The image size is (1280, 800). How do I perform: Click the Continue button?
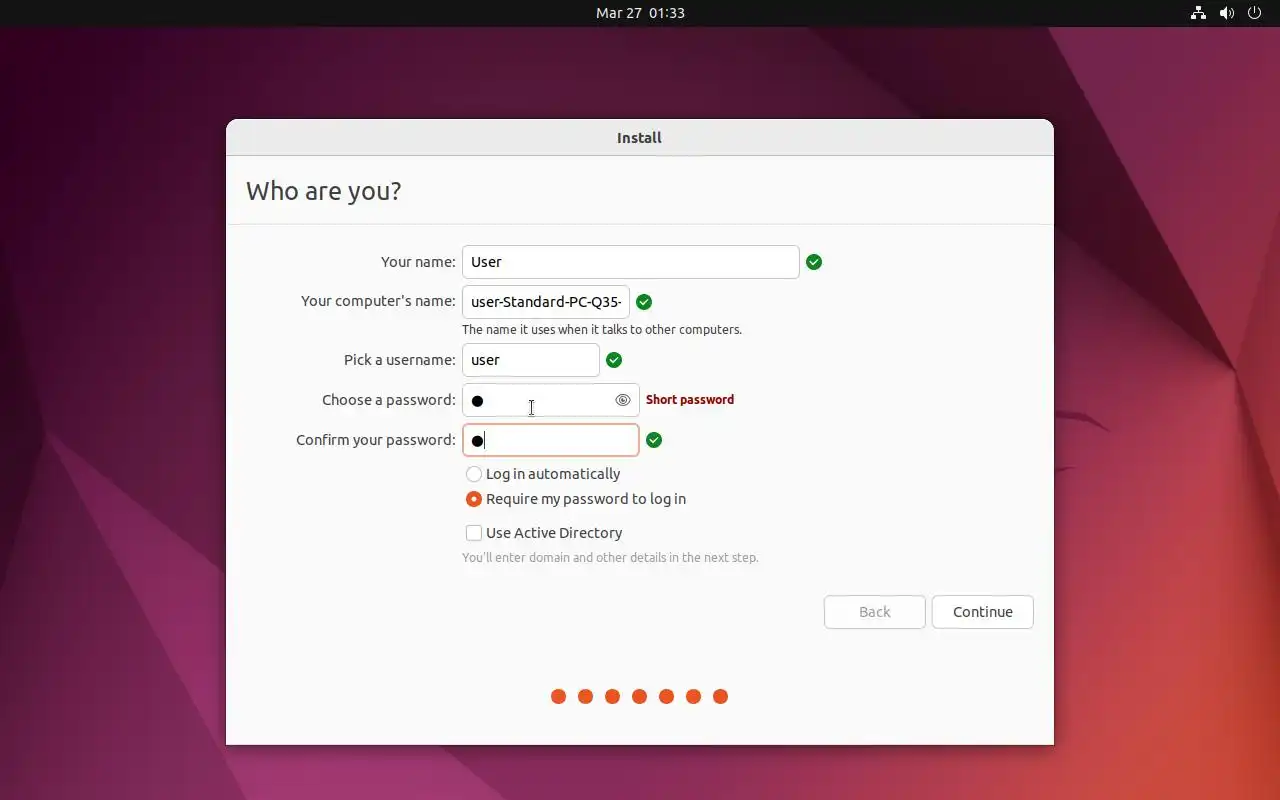point(983,612)
